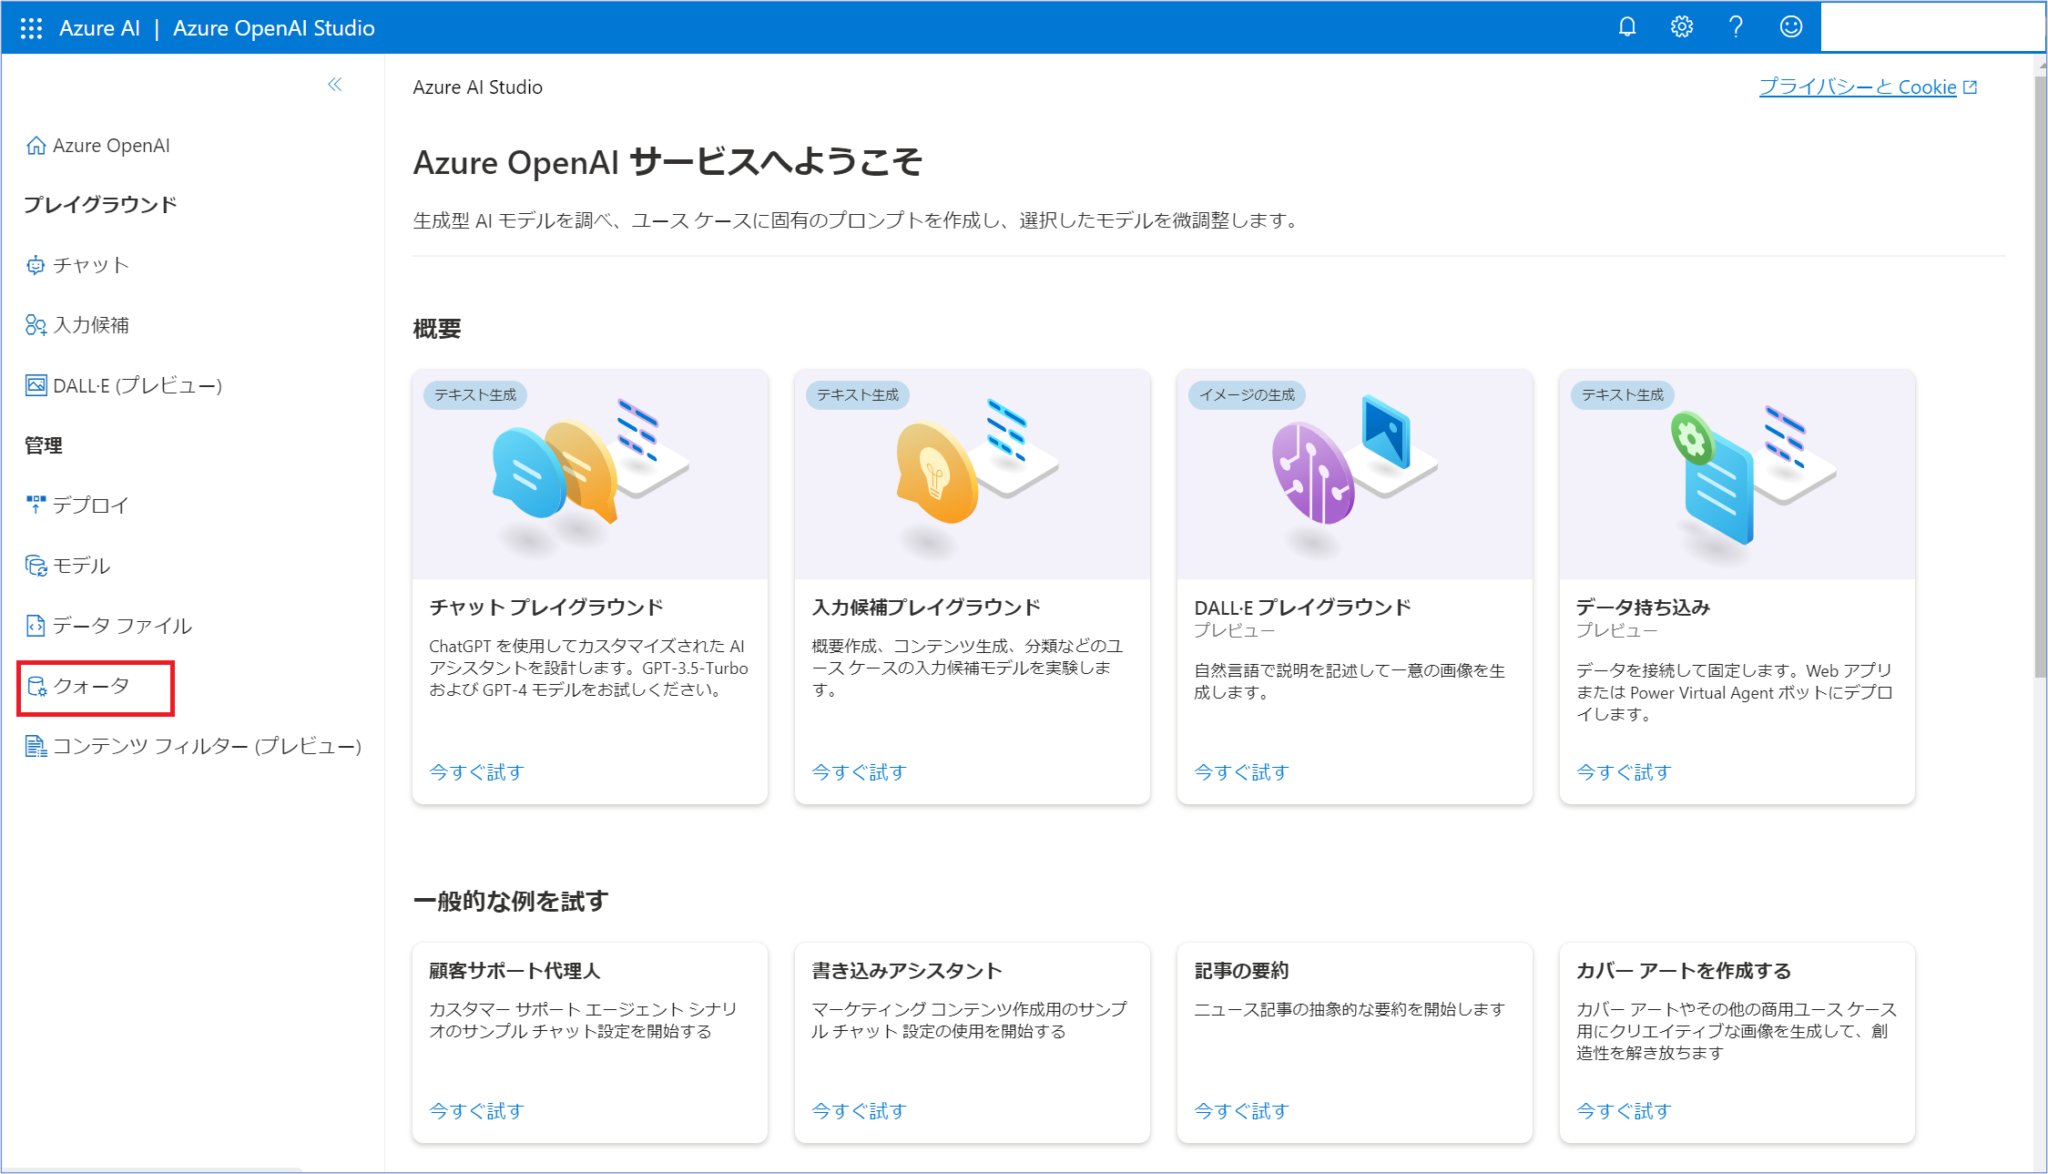Select the 入力候補 icon in the sidebar
This screenshot has width=2048, height=1174.
pos(36,324)
